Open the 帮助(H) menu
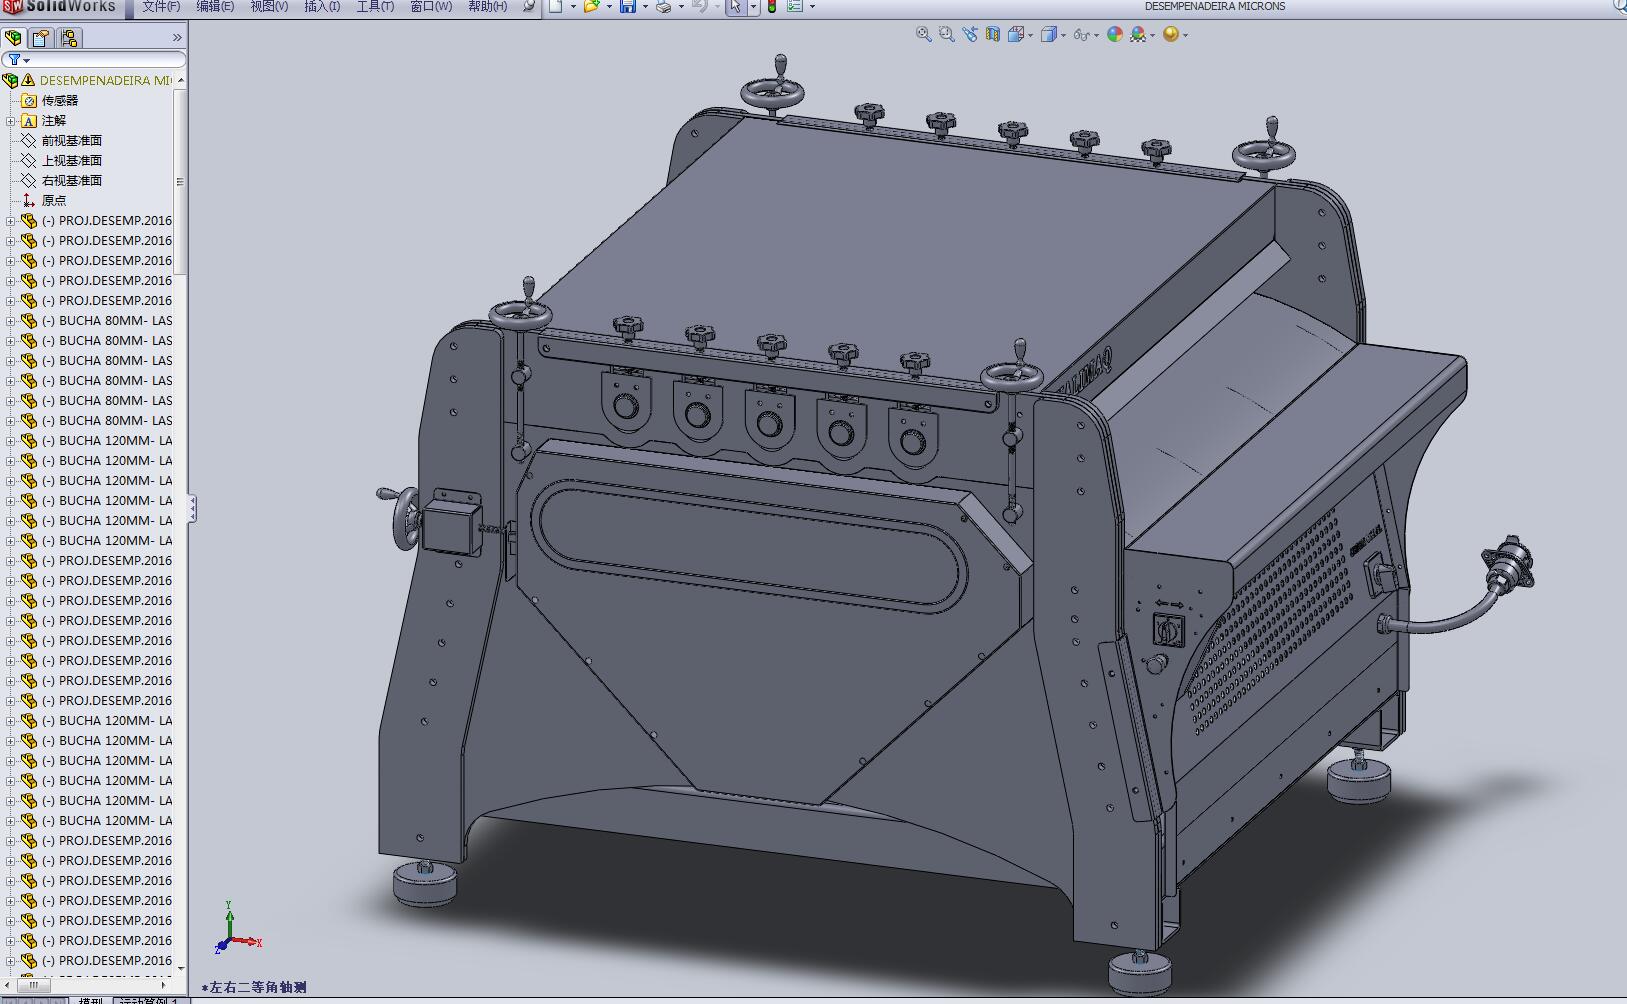Screen dimensions: 1627x1004 pos(487,6)
